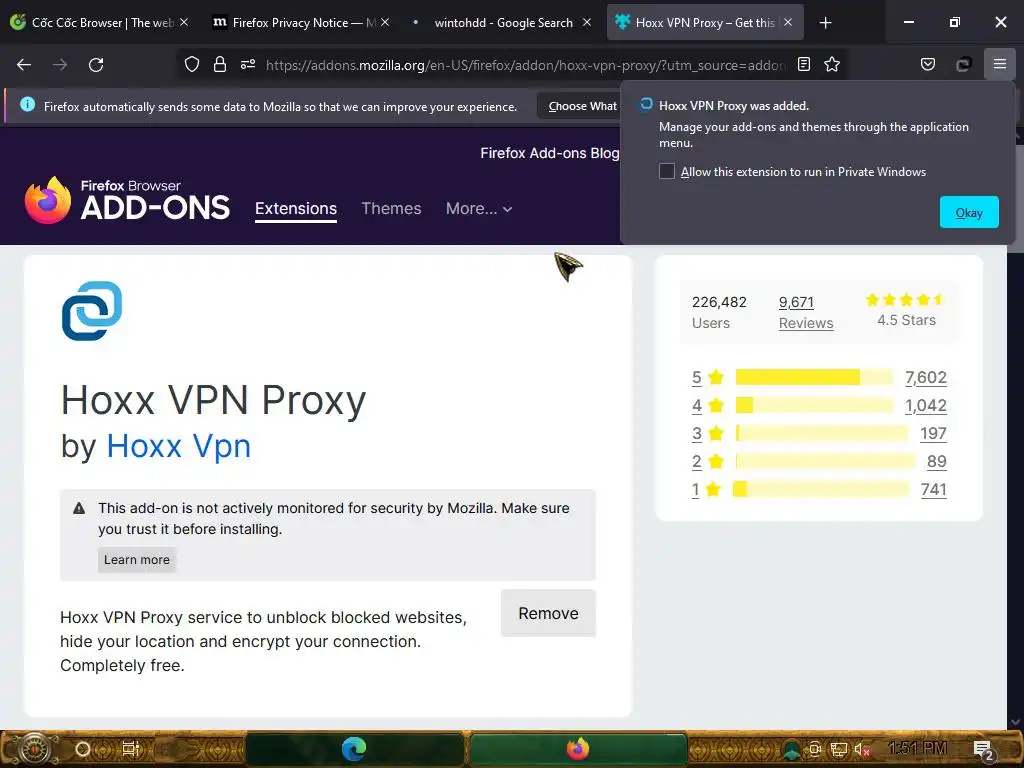Click Learn more about security warning
This screenshot has height=768, width=1024.
(x=136, y=560)
